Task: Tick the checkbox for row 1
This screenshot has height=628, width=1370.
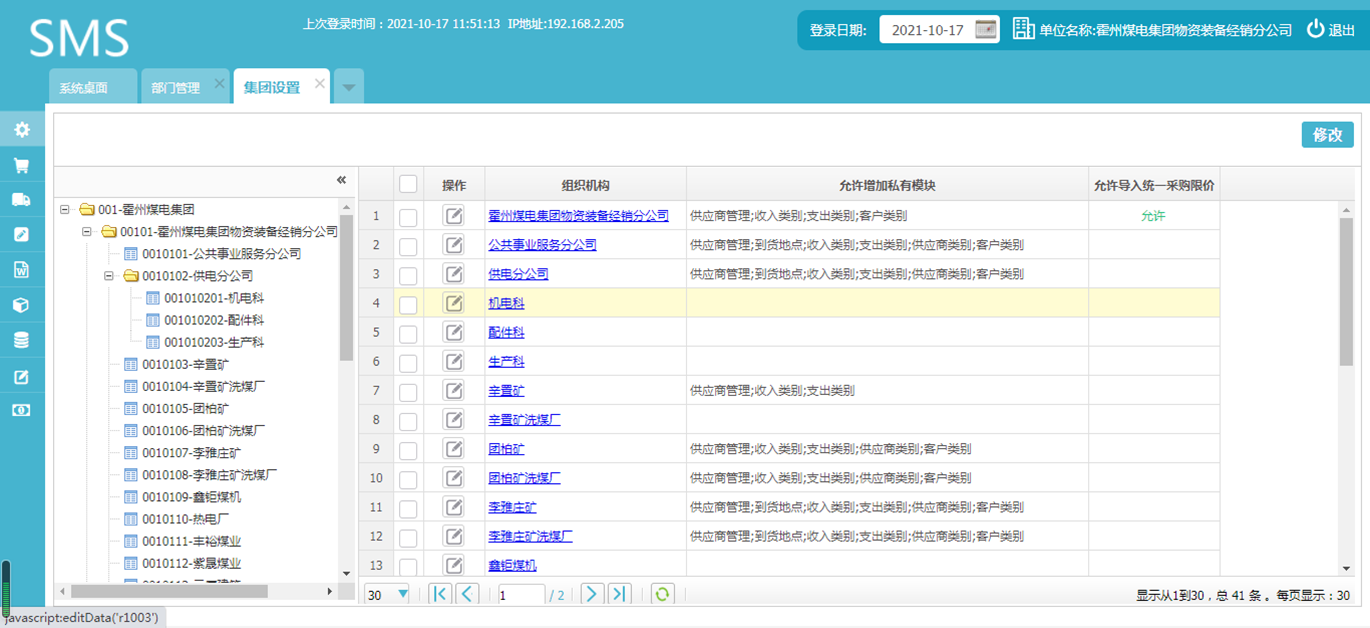Action: pos(408,216)
